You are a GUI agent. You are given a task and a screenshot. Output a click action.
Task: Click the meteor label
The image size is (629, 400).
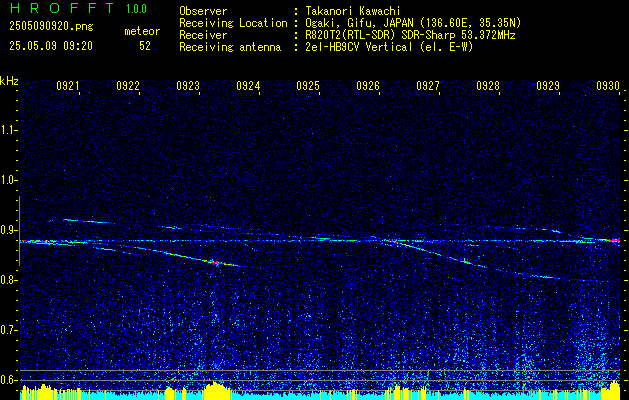[x=142, y=31]
